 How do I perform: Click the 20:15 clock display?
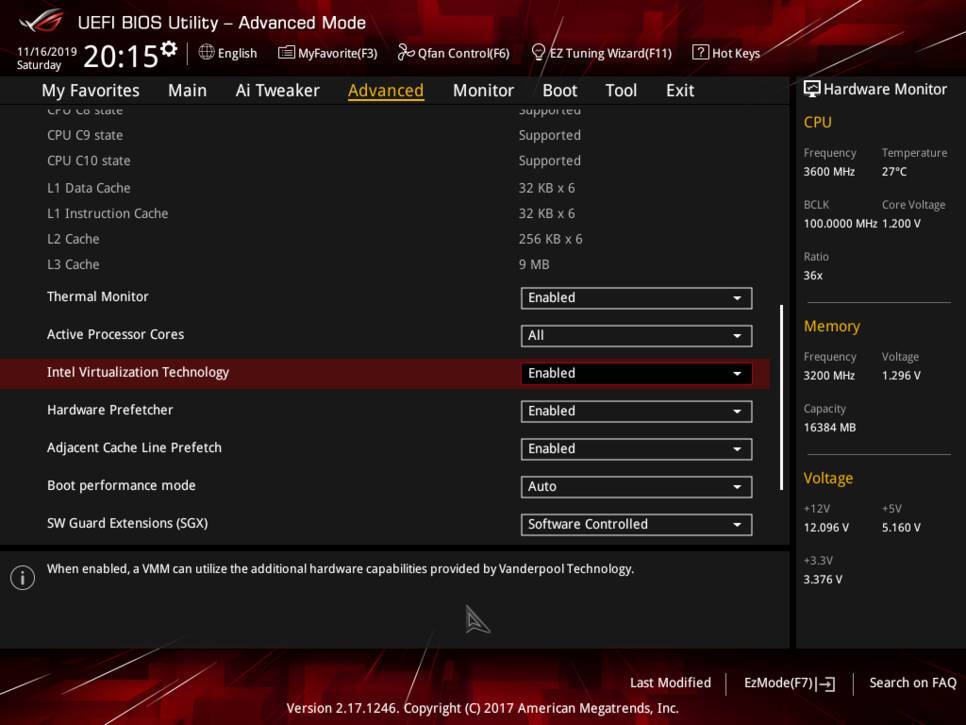point(121,56)
